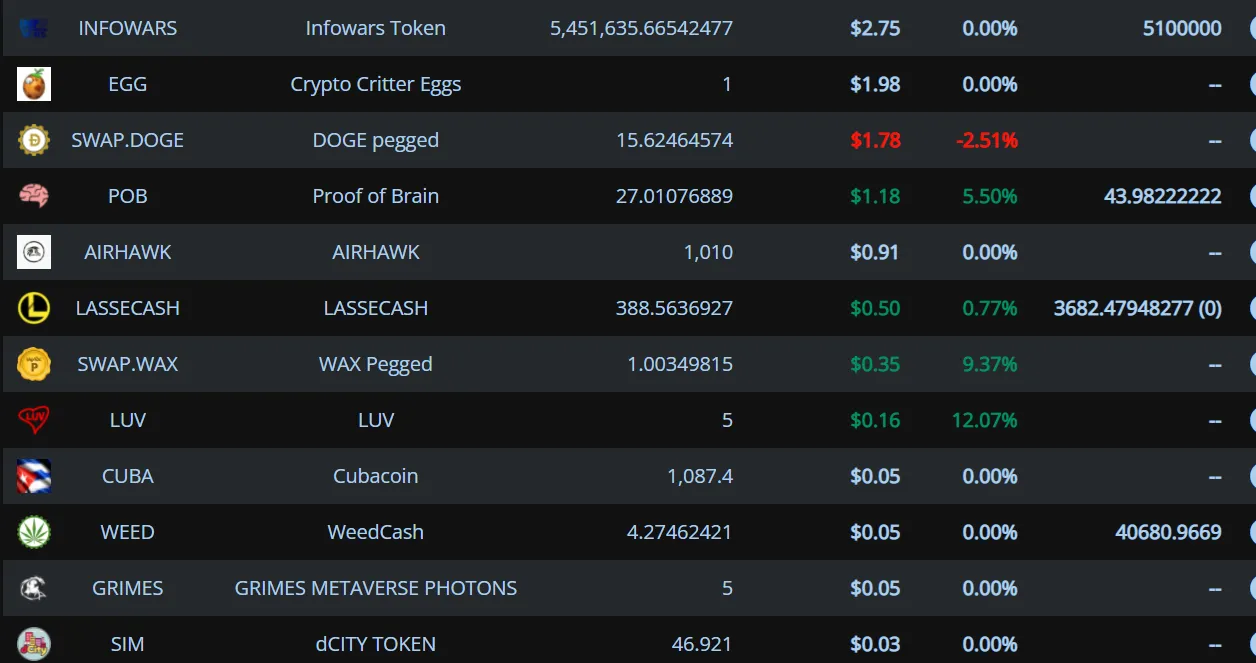The width and height of the screenshot is (1256, 663).
Task: Click the DOGE pegged token name
Action: (376, 140)
